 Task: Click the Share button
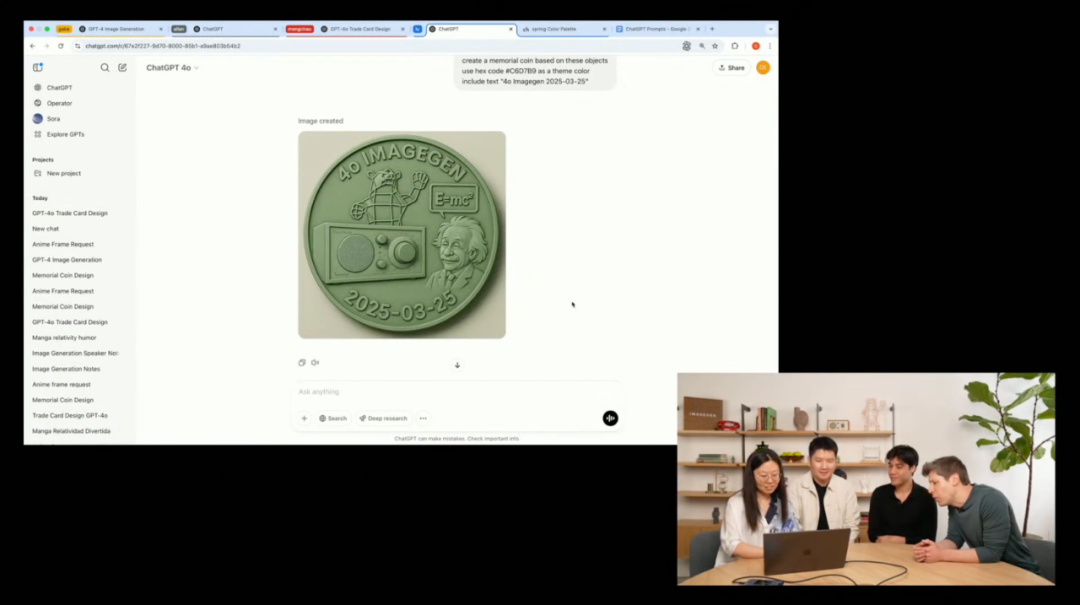pos(731,67)
